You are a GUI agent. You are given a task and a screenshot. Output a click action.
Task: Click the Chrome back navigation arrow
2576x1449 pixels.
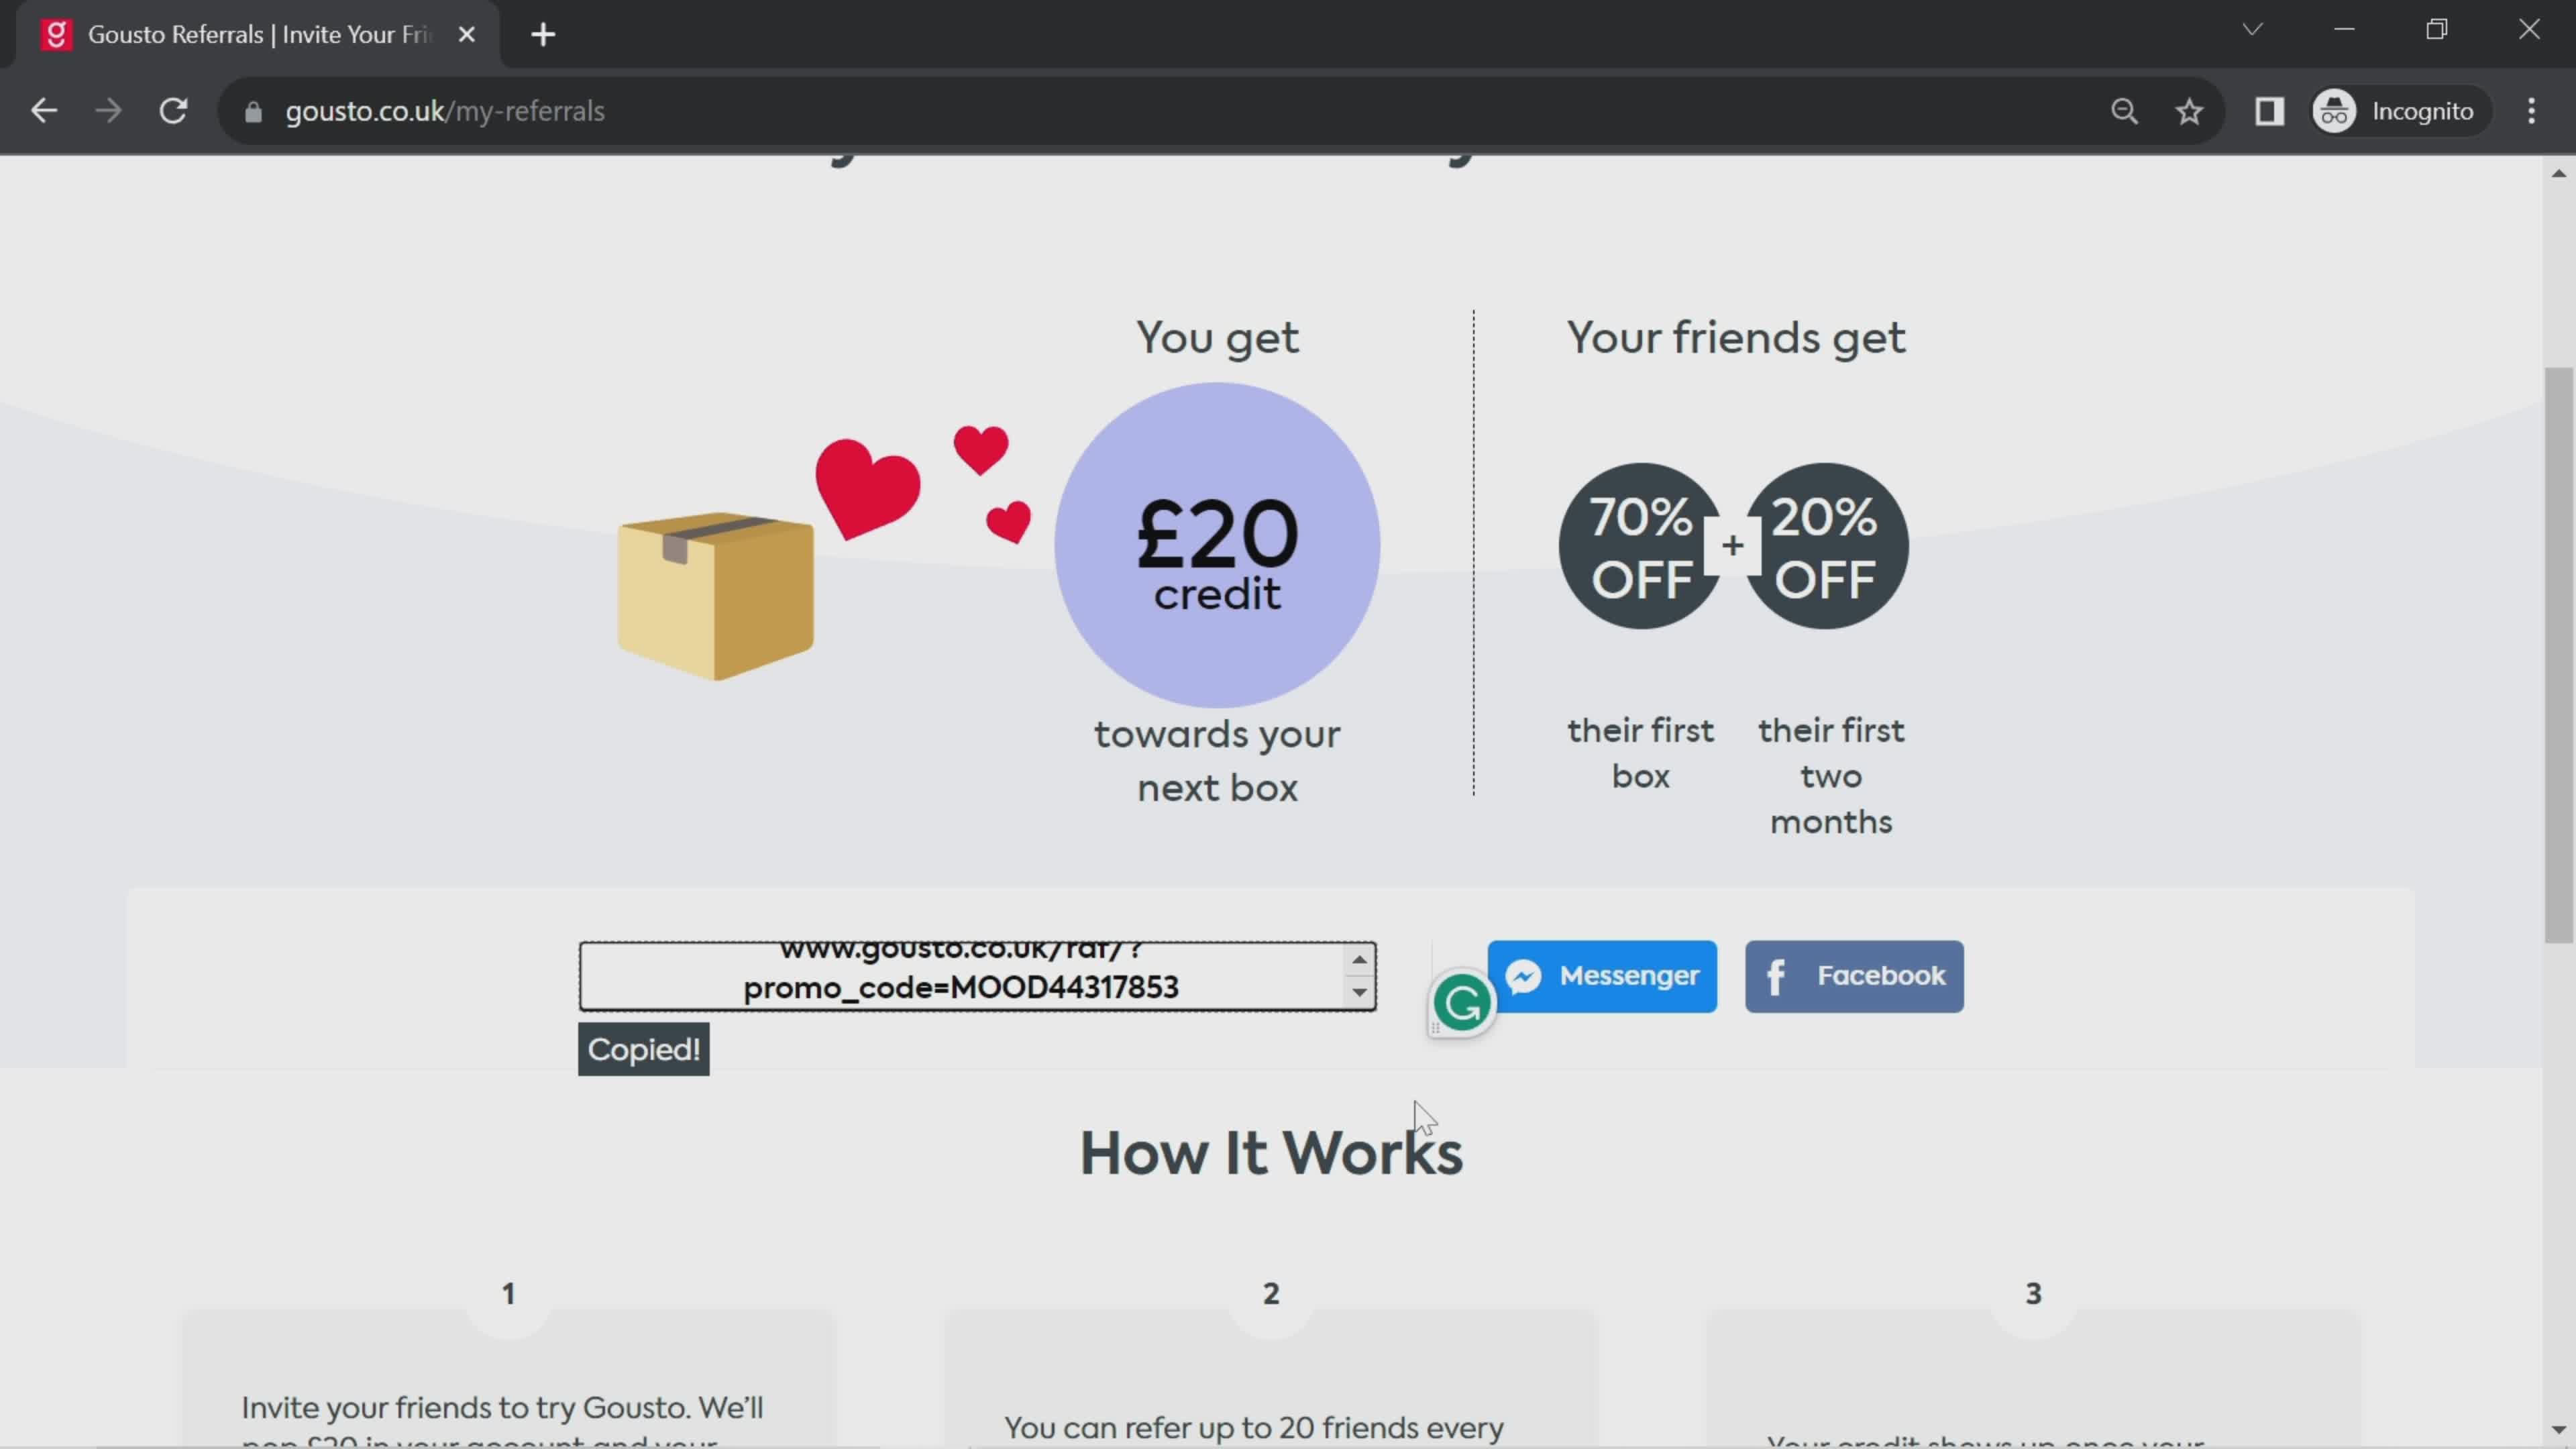pyautogui.click(x=44, y=110)
